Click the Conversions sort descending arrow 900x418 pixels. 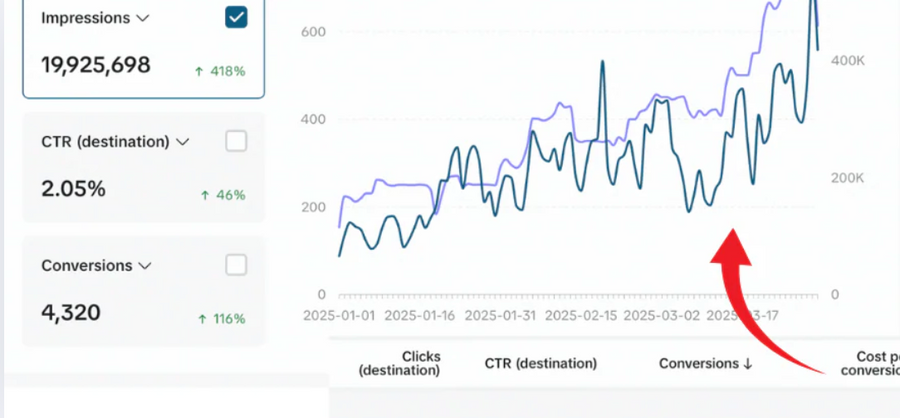tap(748, 364)
